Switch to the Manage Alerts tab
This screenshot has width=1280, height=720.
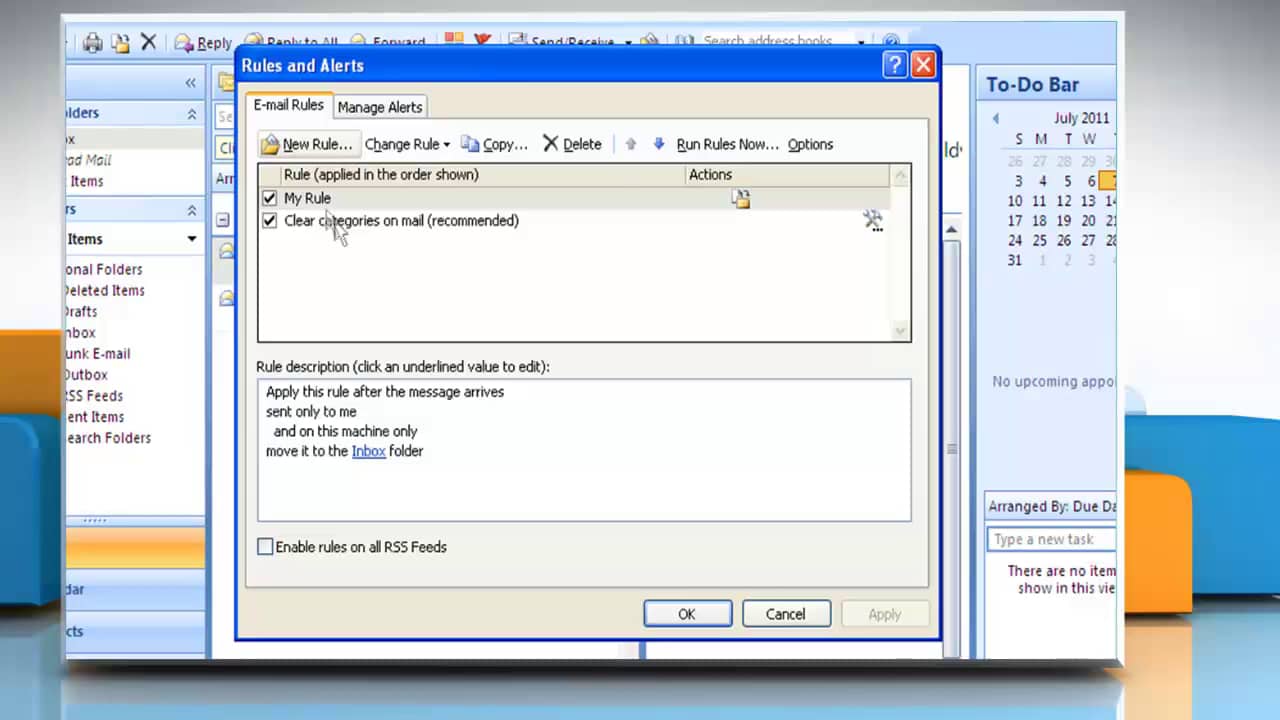[x=380, y=107]
